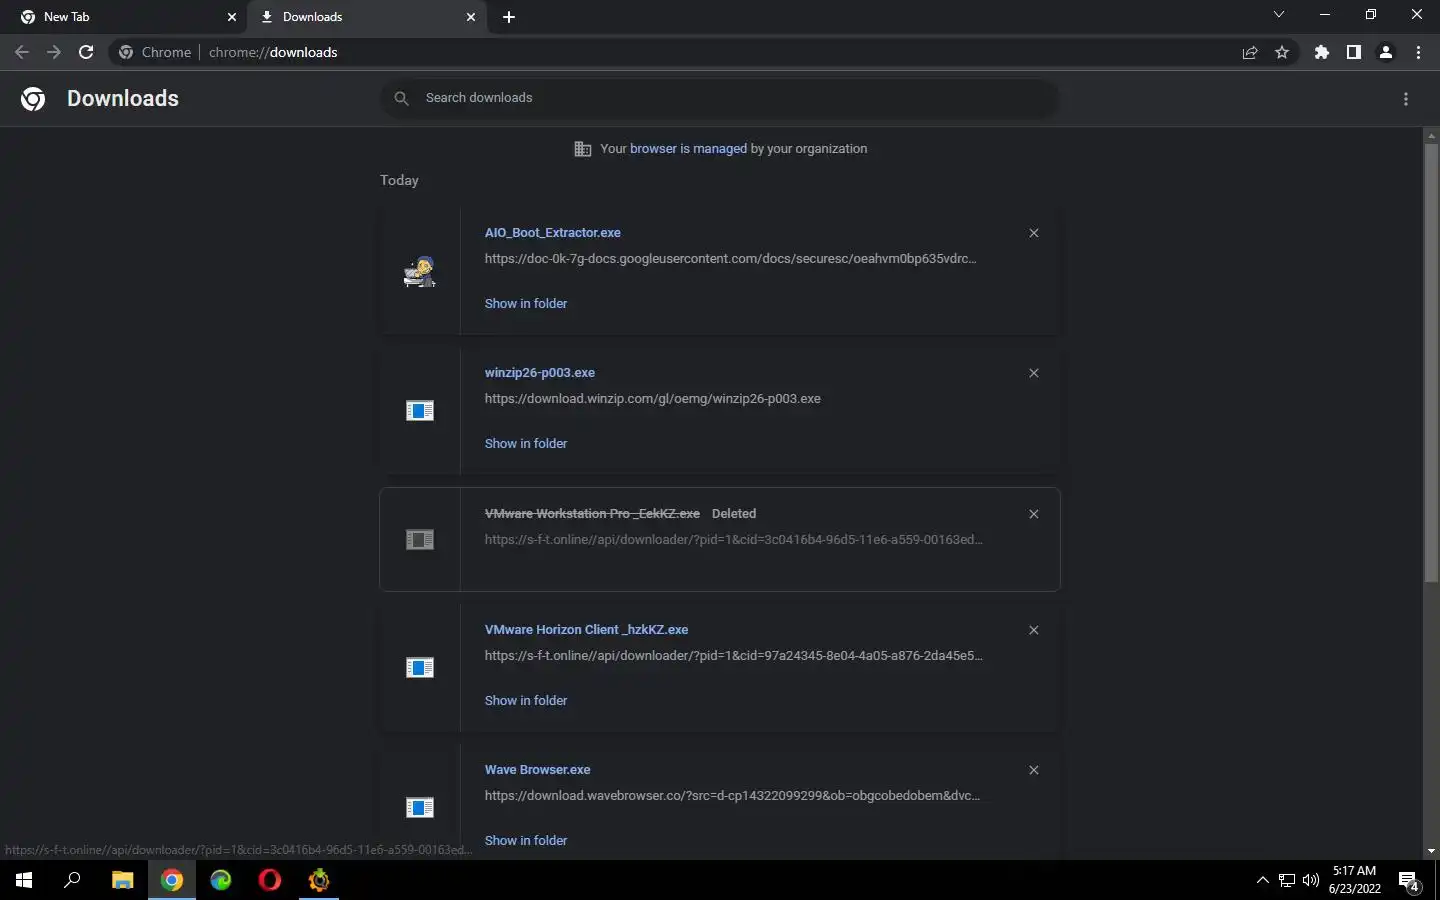Open the VMware Horizon Client _hzkKZ.exe link

tap(586, 630)
